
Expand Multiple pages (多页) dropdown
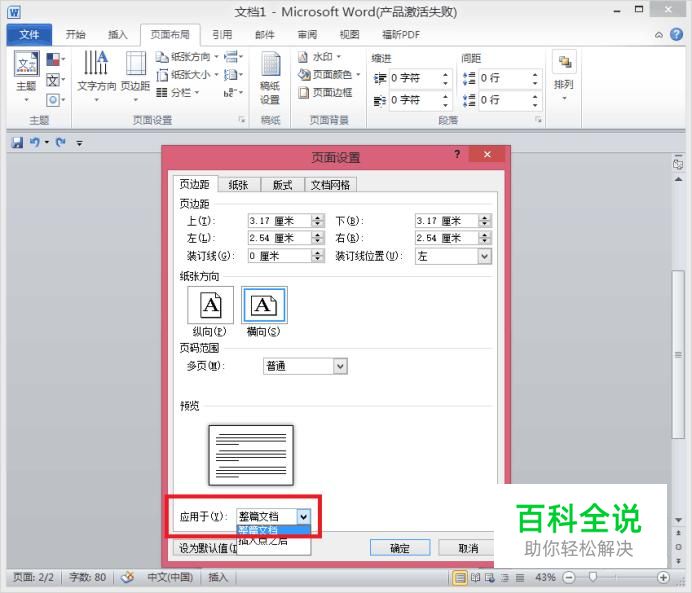340,366
